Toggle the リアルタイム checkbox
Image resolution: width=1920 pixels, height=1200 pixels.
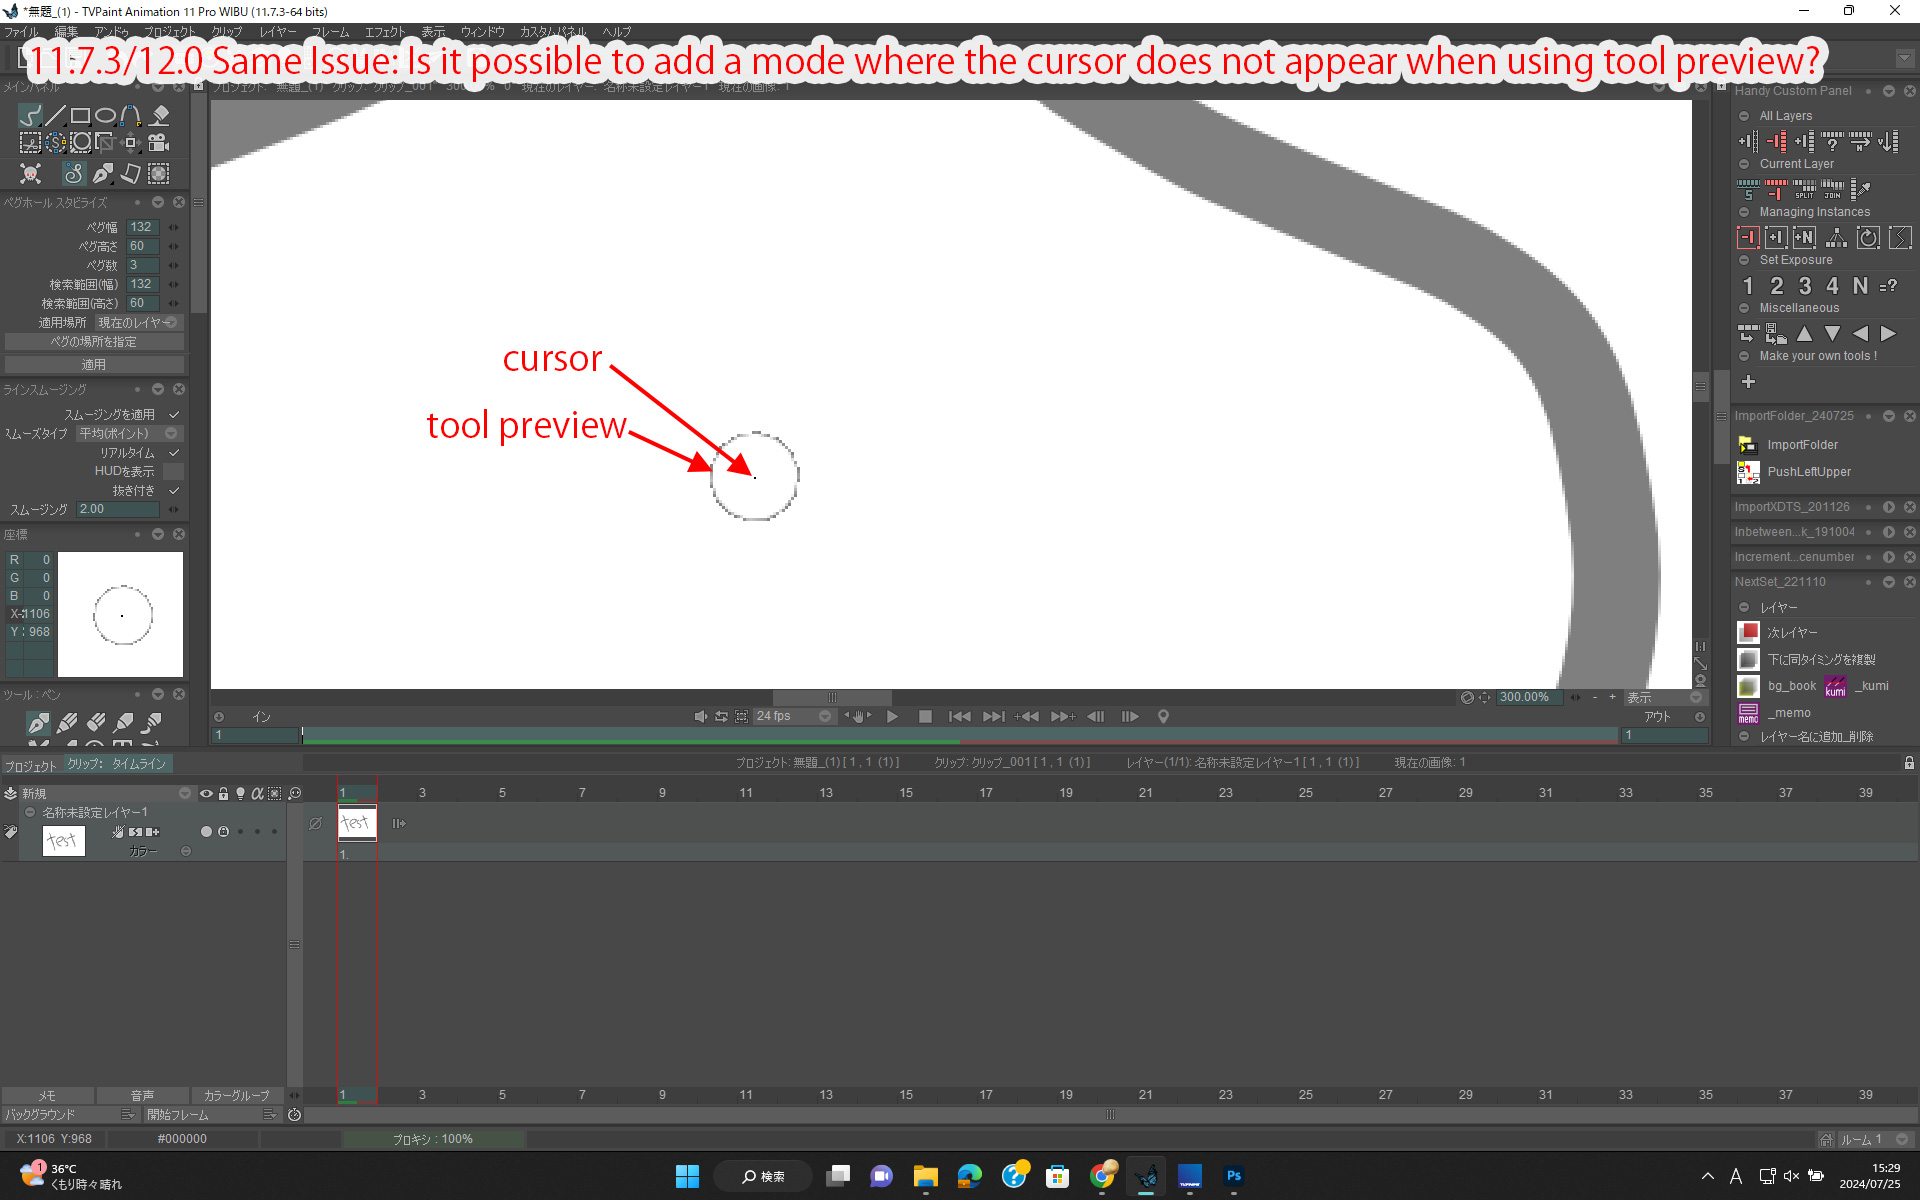pos(174,453)
